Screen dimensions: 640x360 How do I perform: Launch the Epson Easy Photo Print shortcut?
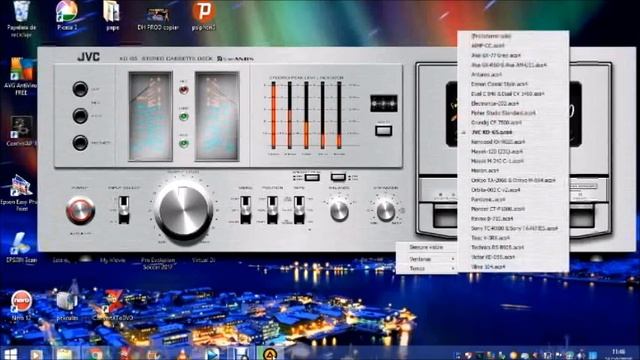point(20,193)
